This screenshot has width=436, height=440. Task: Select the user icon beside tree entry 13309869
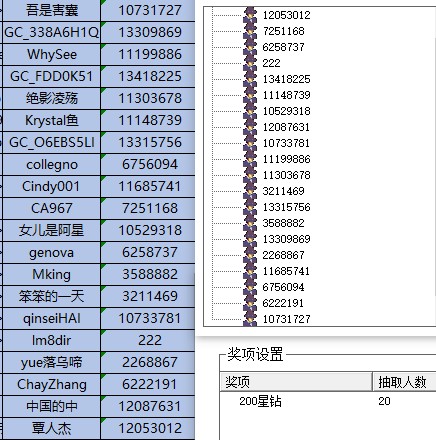click(x=250, y=239)
